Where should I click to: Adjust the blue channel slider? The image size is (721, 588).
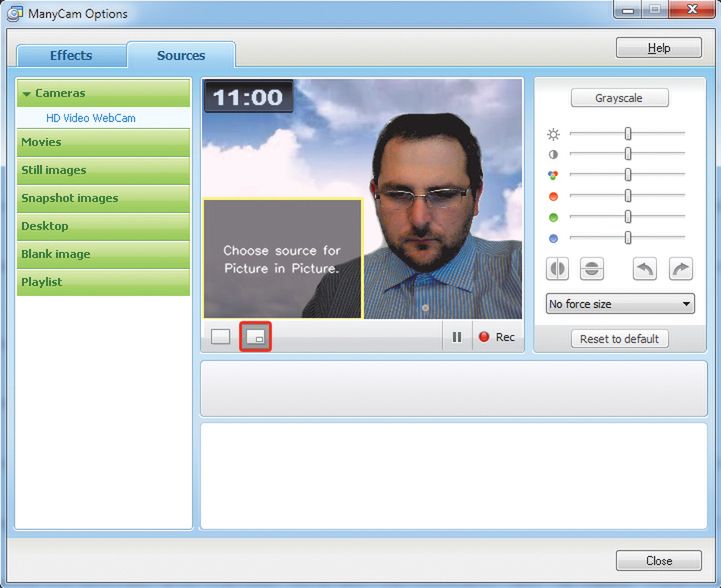(628, 238)
